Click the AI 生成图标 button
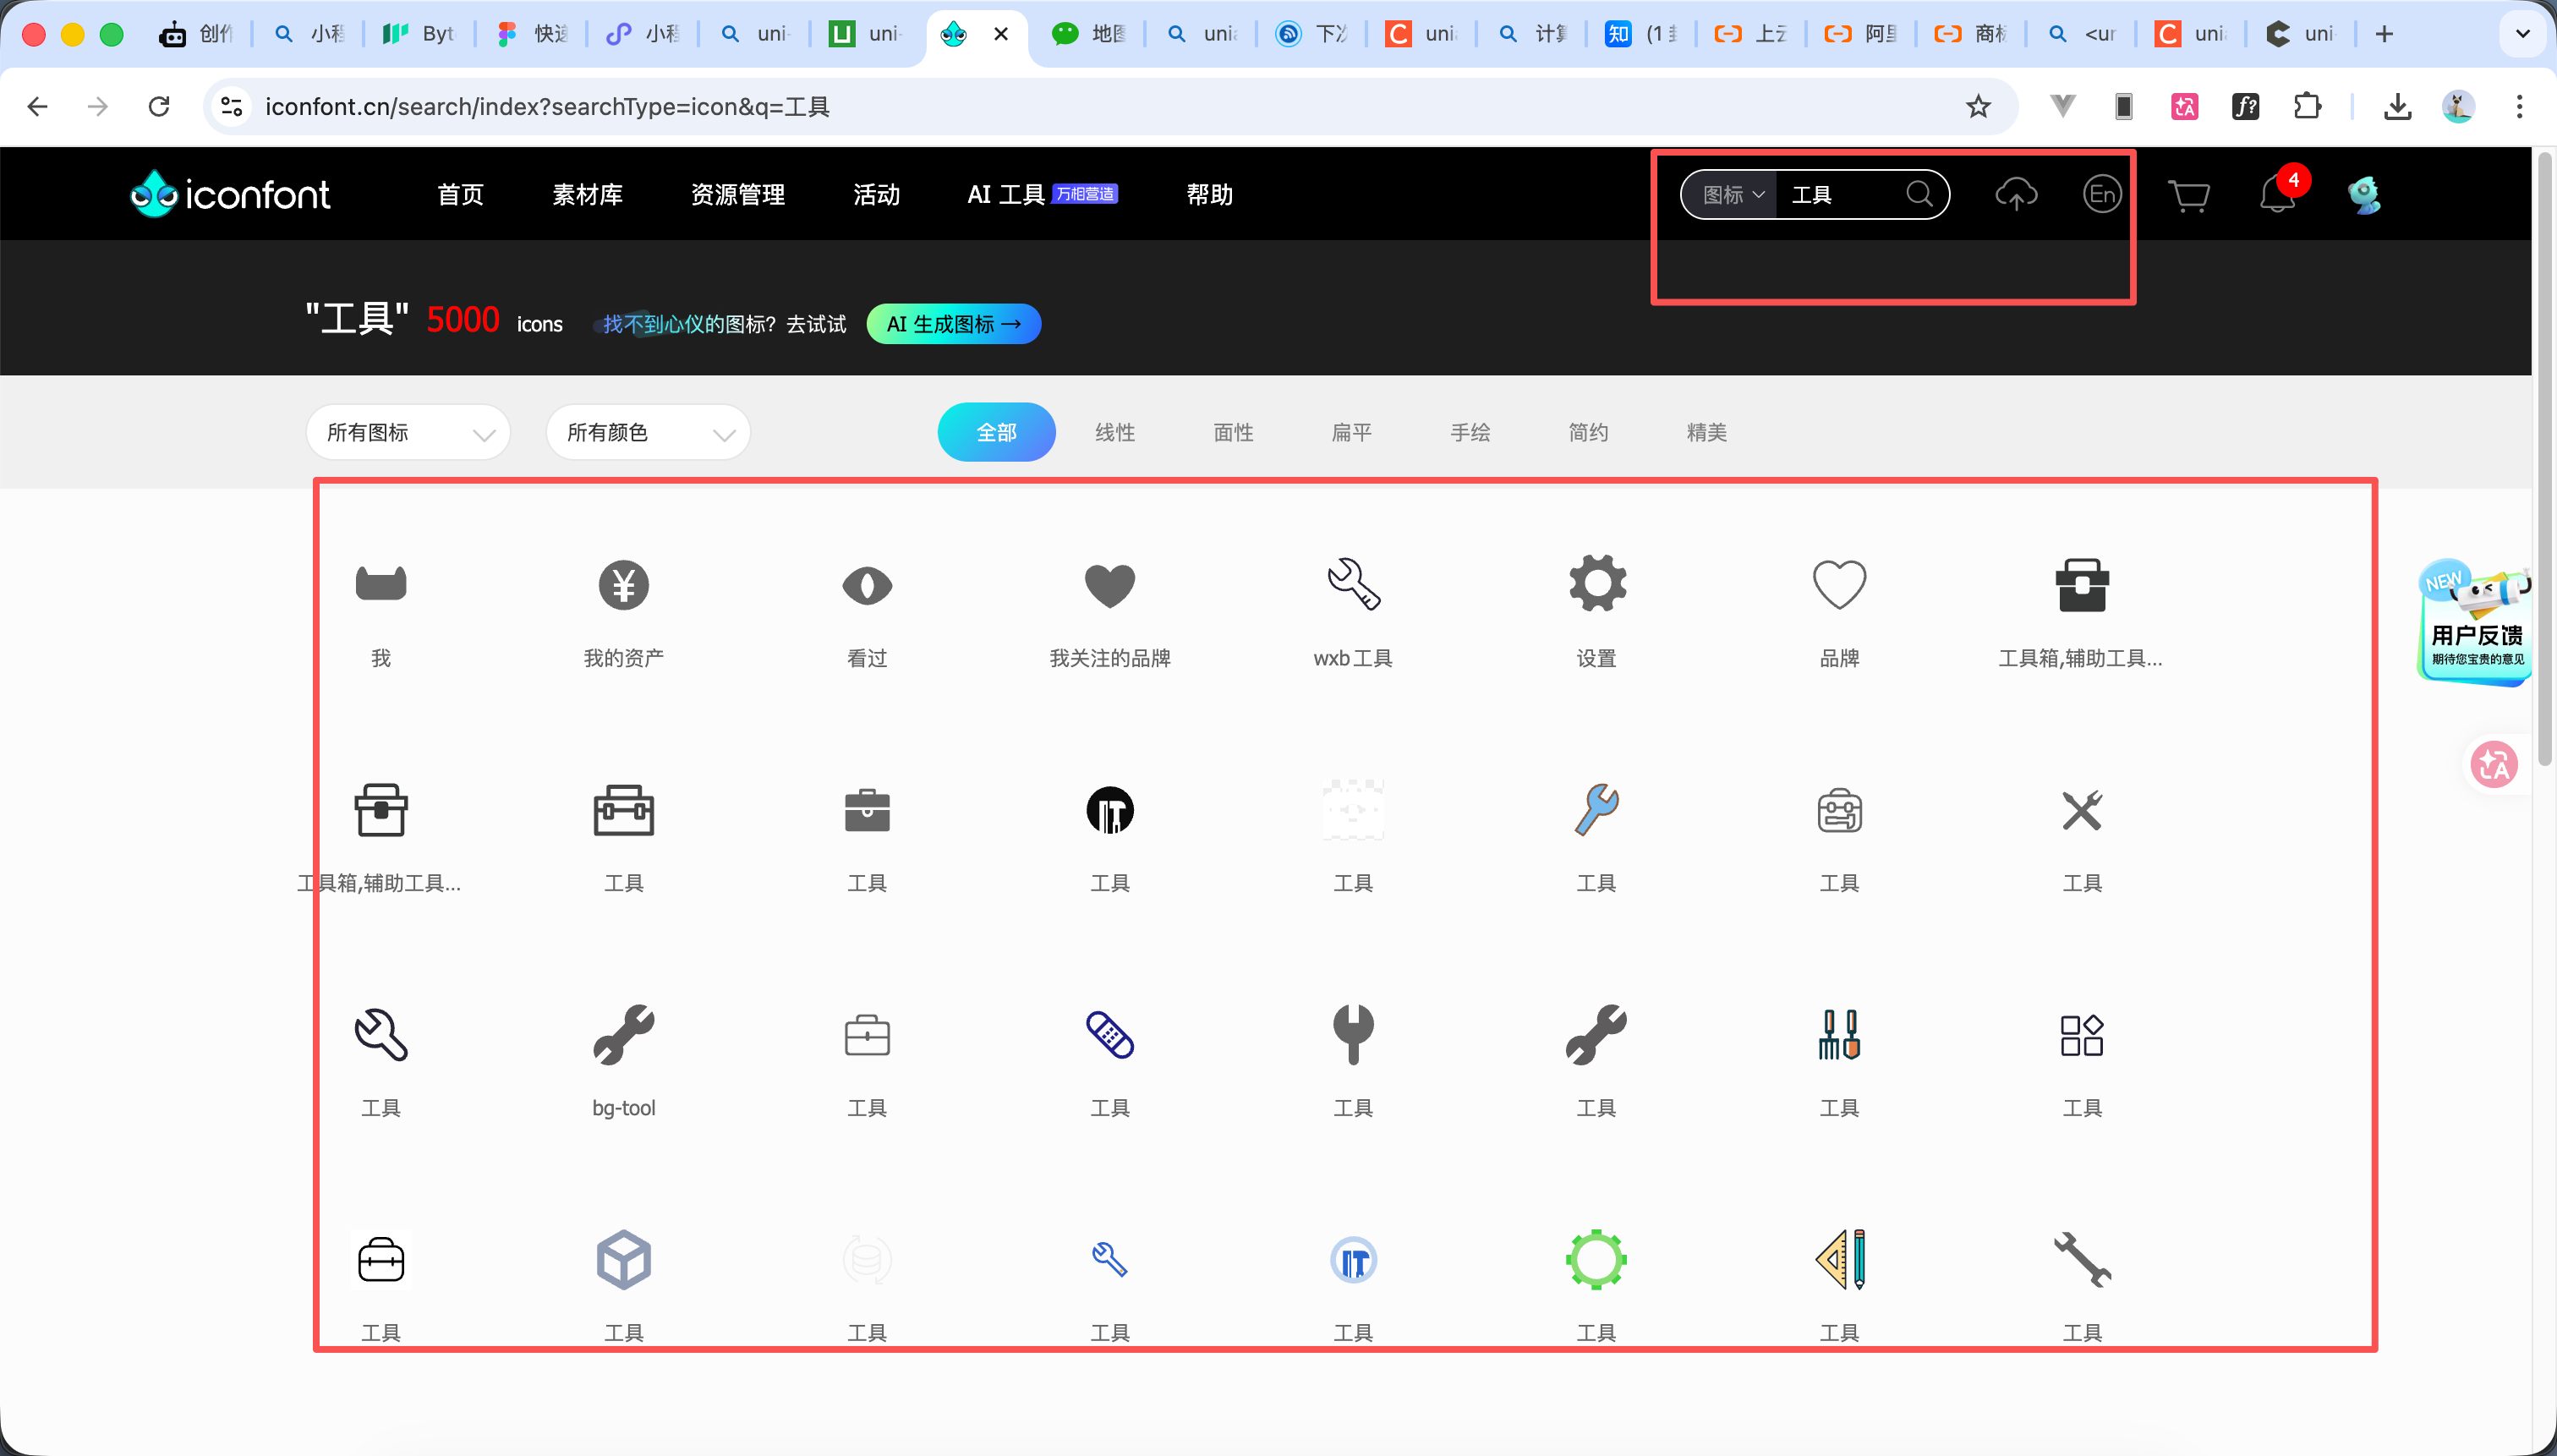The height and width of the screenshot is (1456, 2557). 953,324
